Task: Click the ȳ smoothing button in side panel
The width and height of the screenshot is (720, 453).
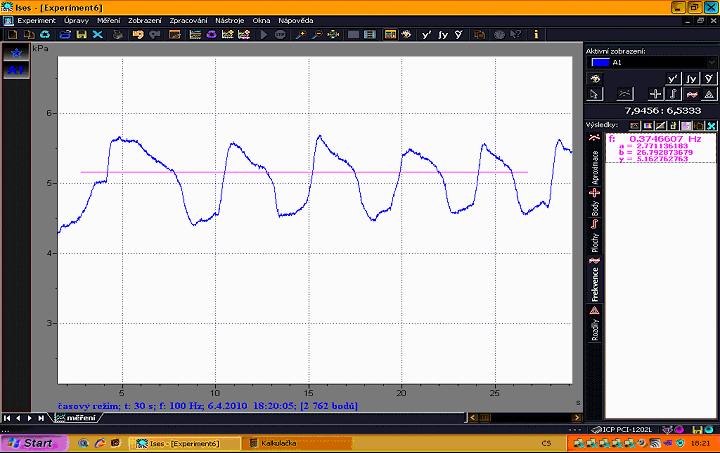Action: [709, 79]
